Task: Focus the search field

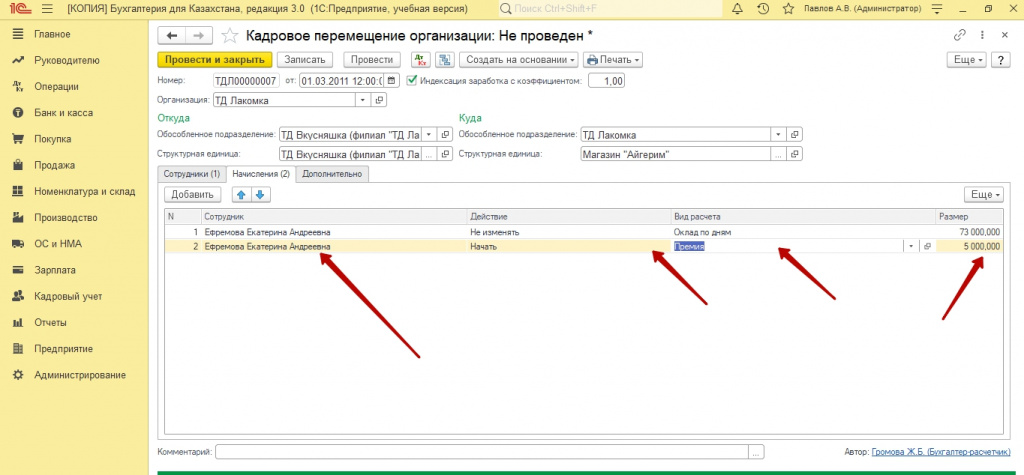Action: pos(610,9)
